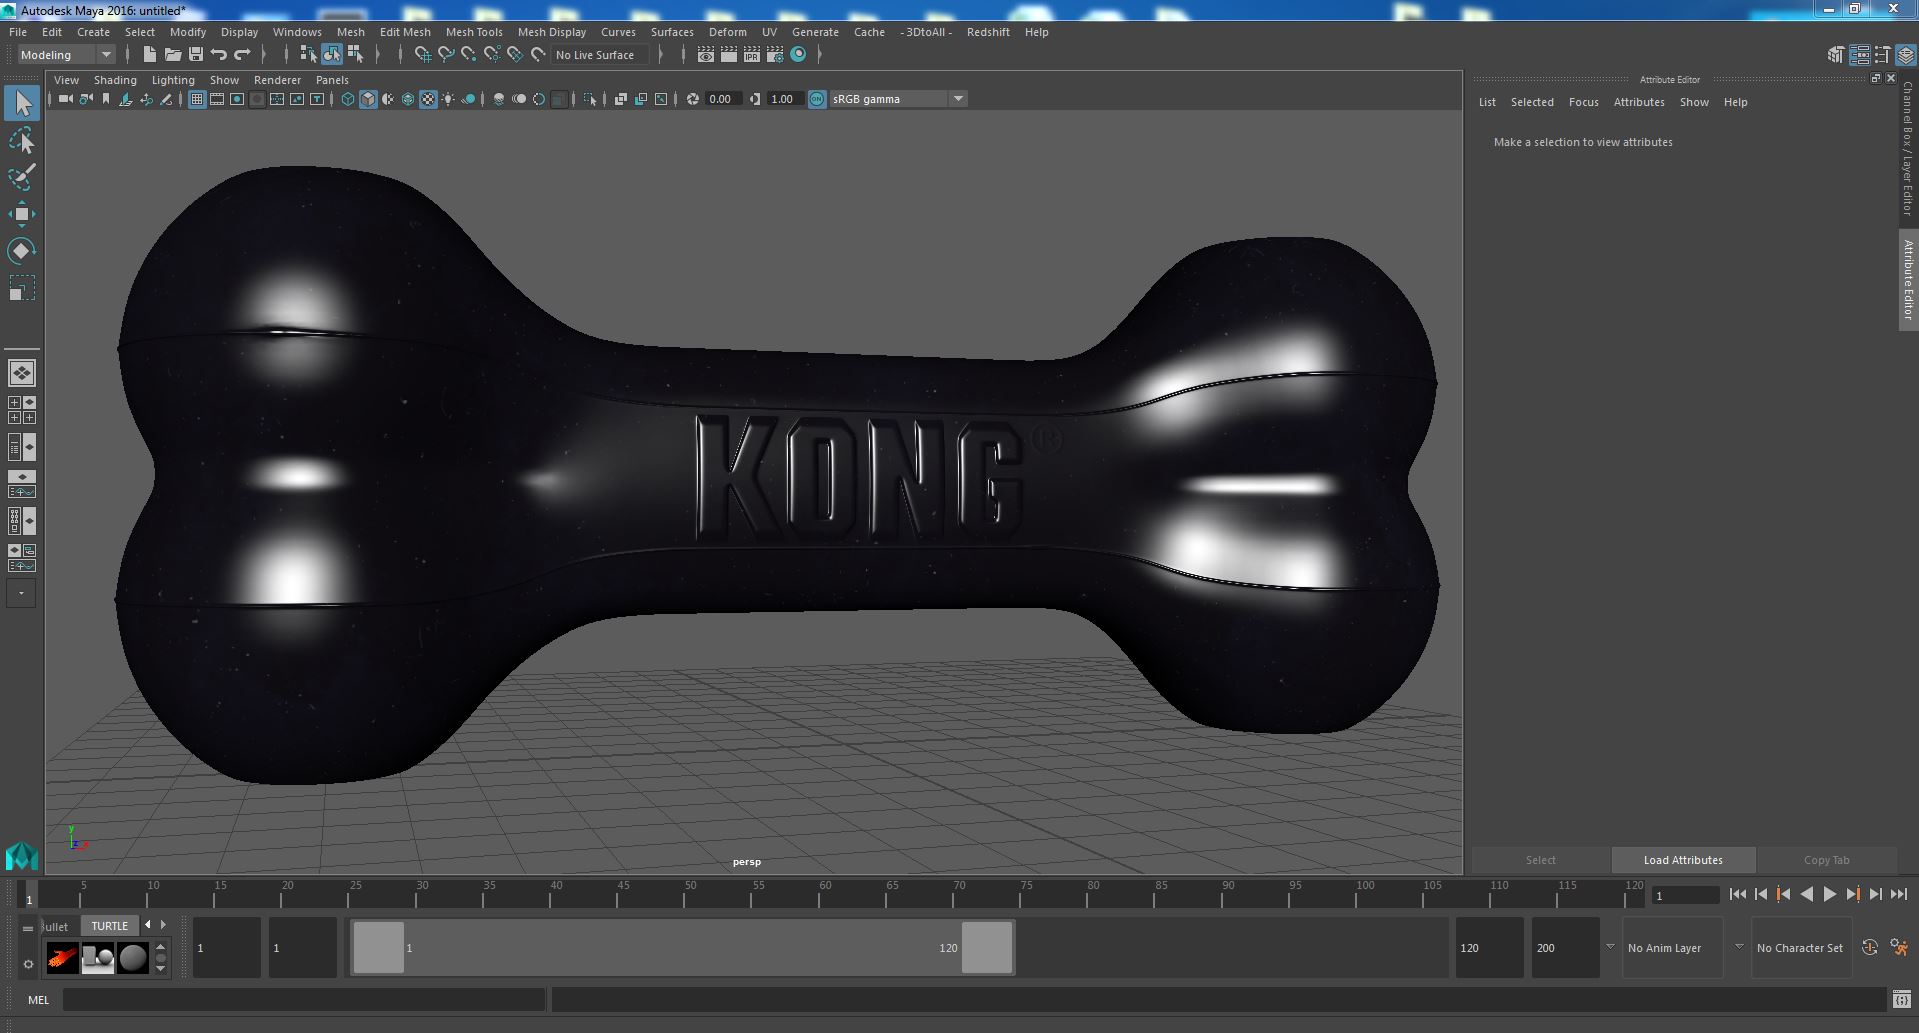
Task: Click the range slider's right handle
Action: 987,947
